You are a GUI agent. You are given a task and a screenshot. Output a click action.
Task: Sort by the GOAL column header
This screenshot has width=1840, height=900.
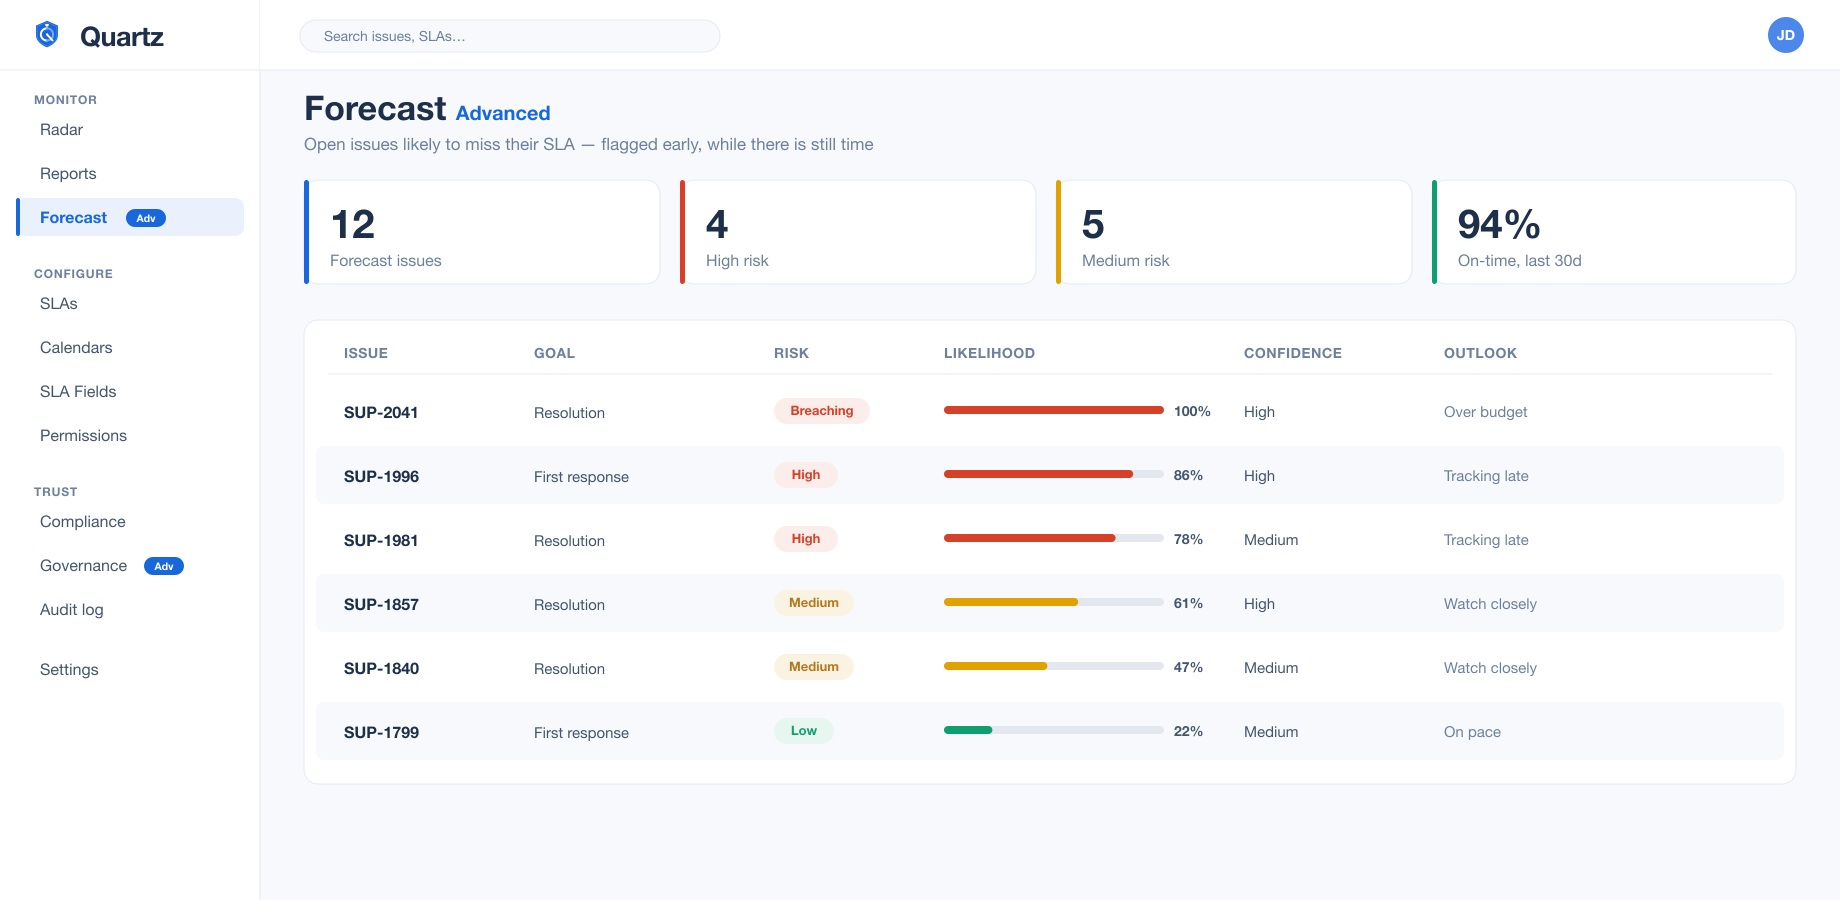coord(554,353)
